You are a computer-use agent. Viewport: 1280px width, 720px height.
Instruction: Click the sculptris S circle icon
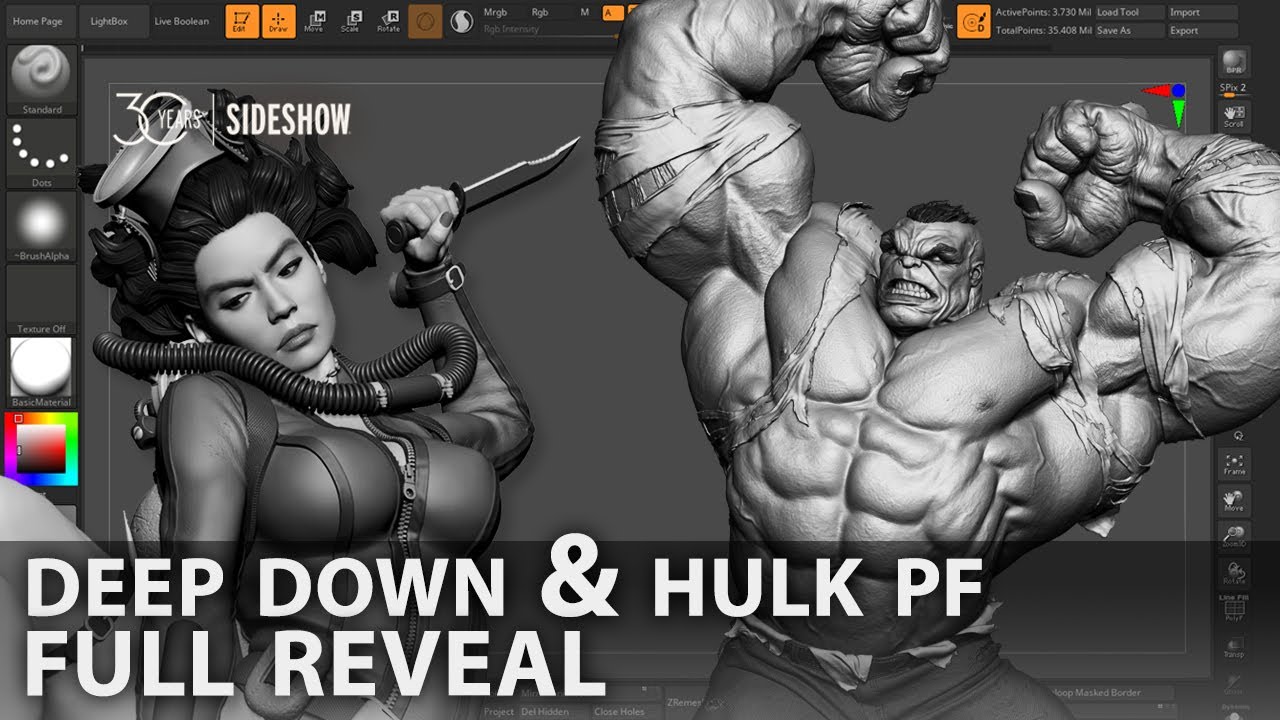[x=461, y=21]
